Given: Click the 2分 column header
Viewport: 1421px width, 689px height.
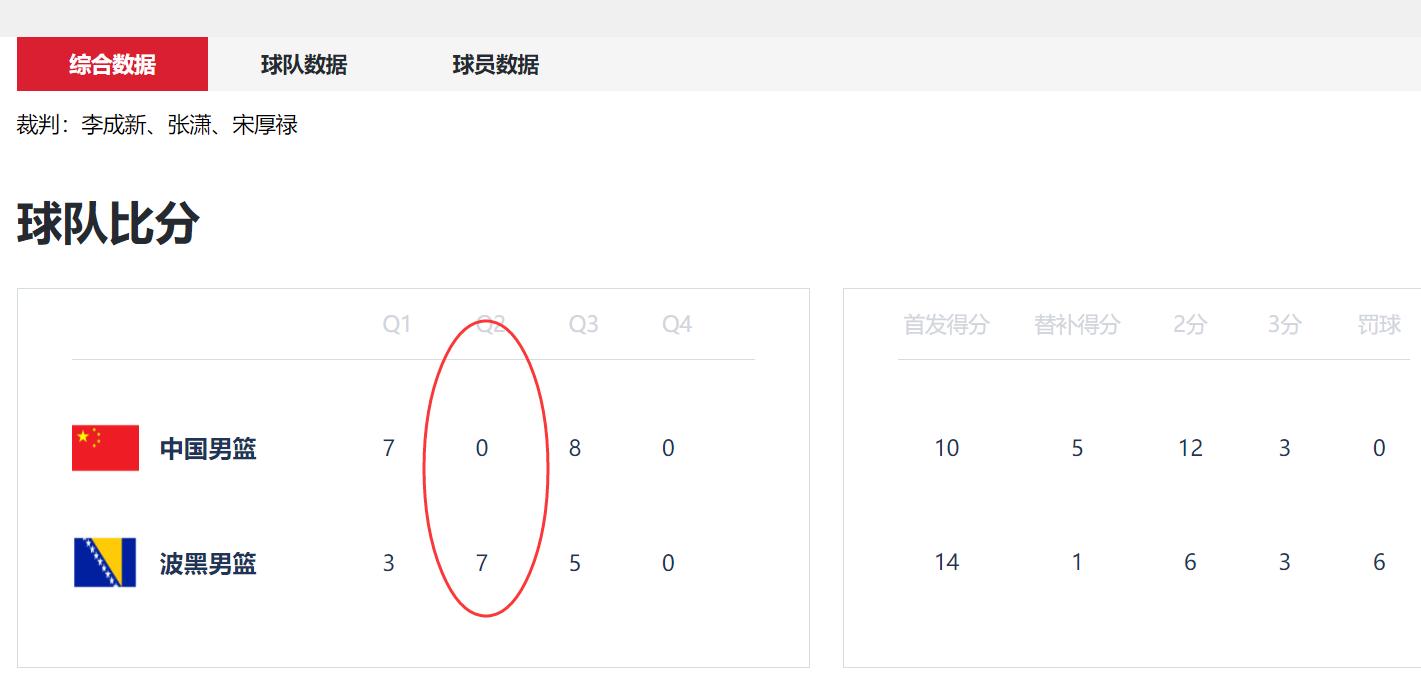Looking at the screenshot, I should [x=1190, y=324].
